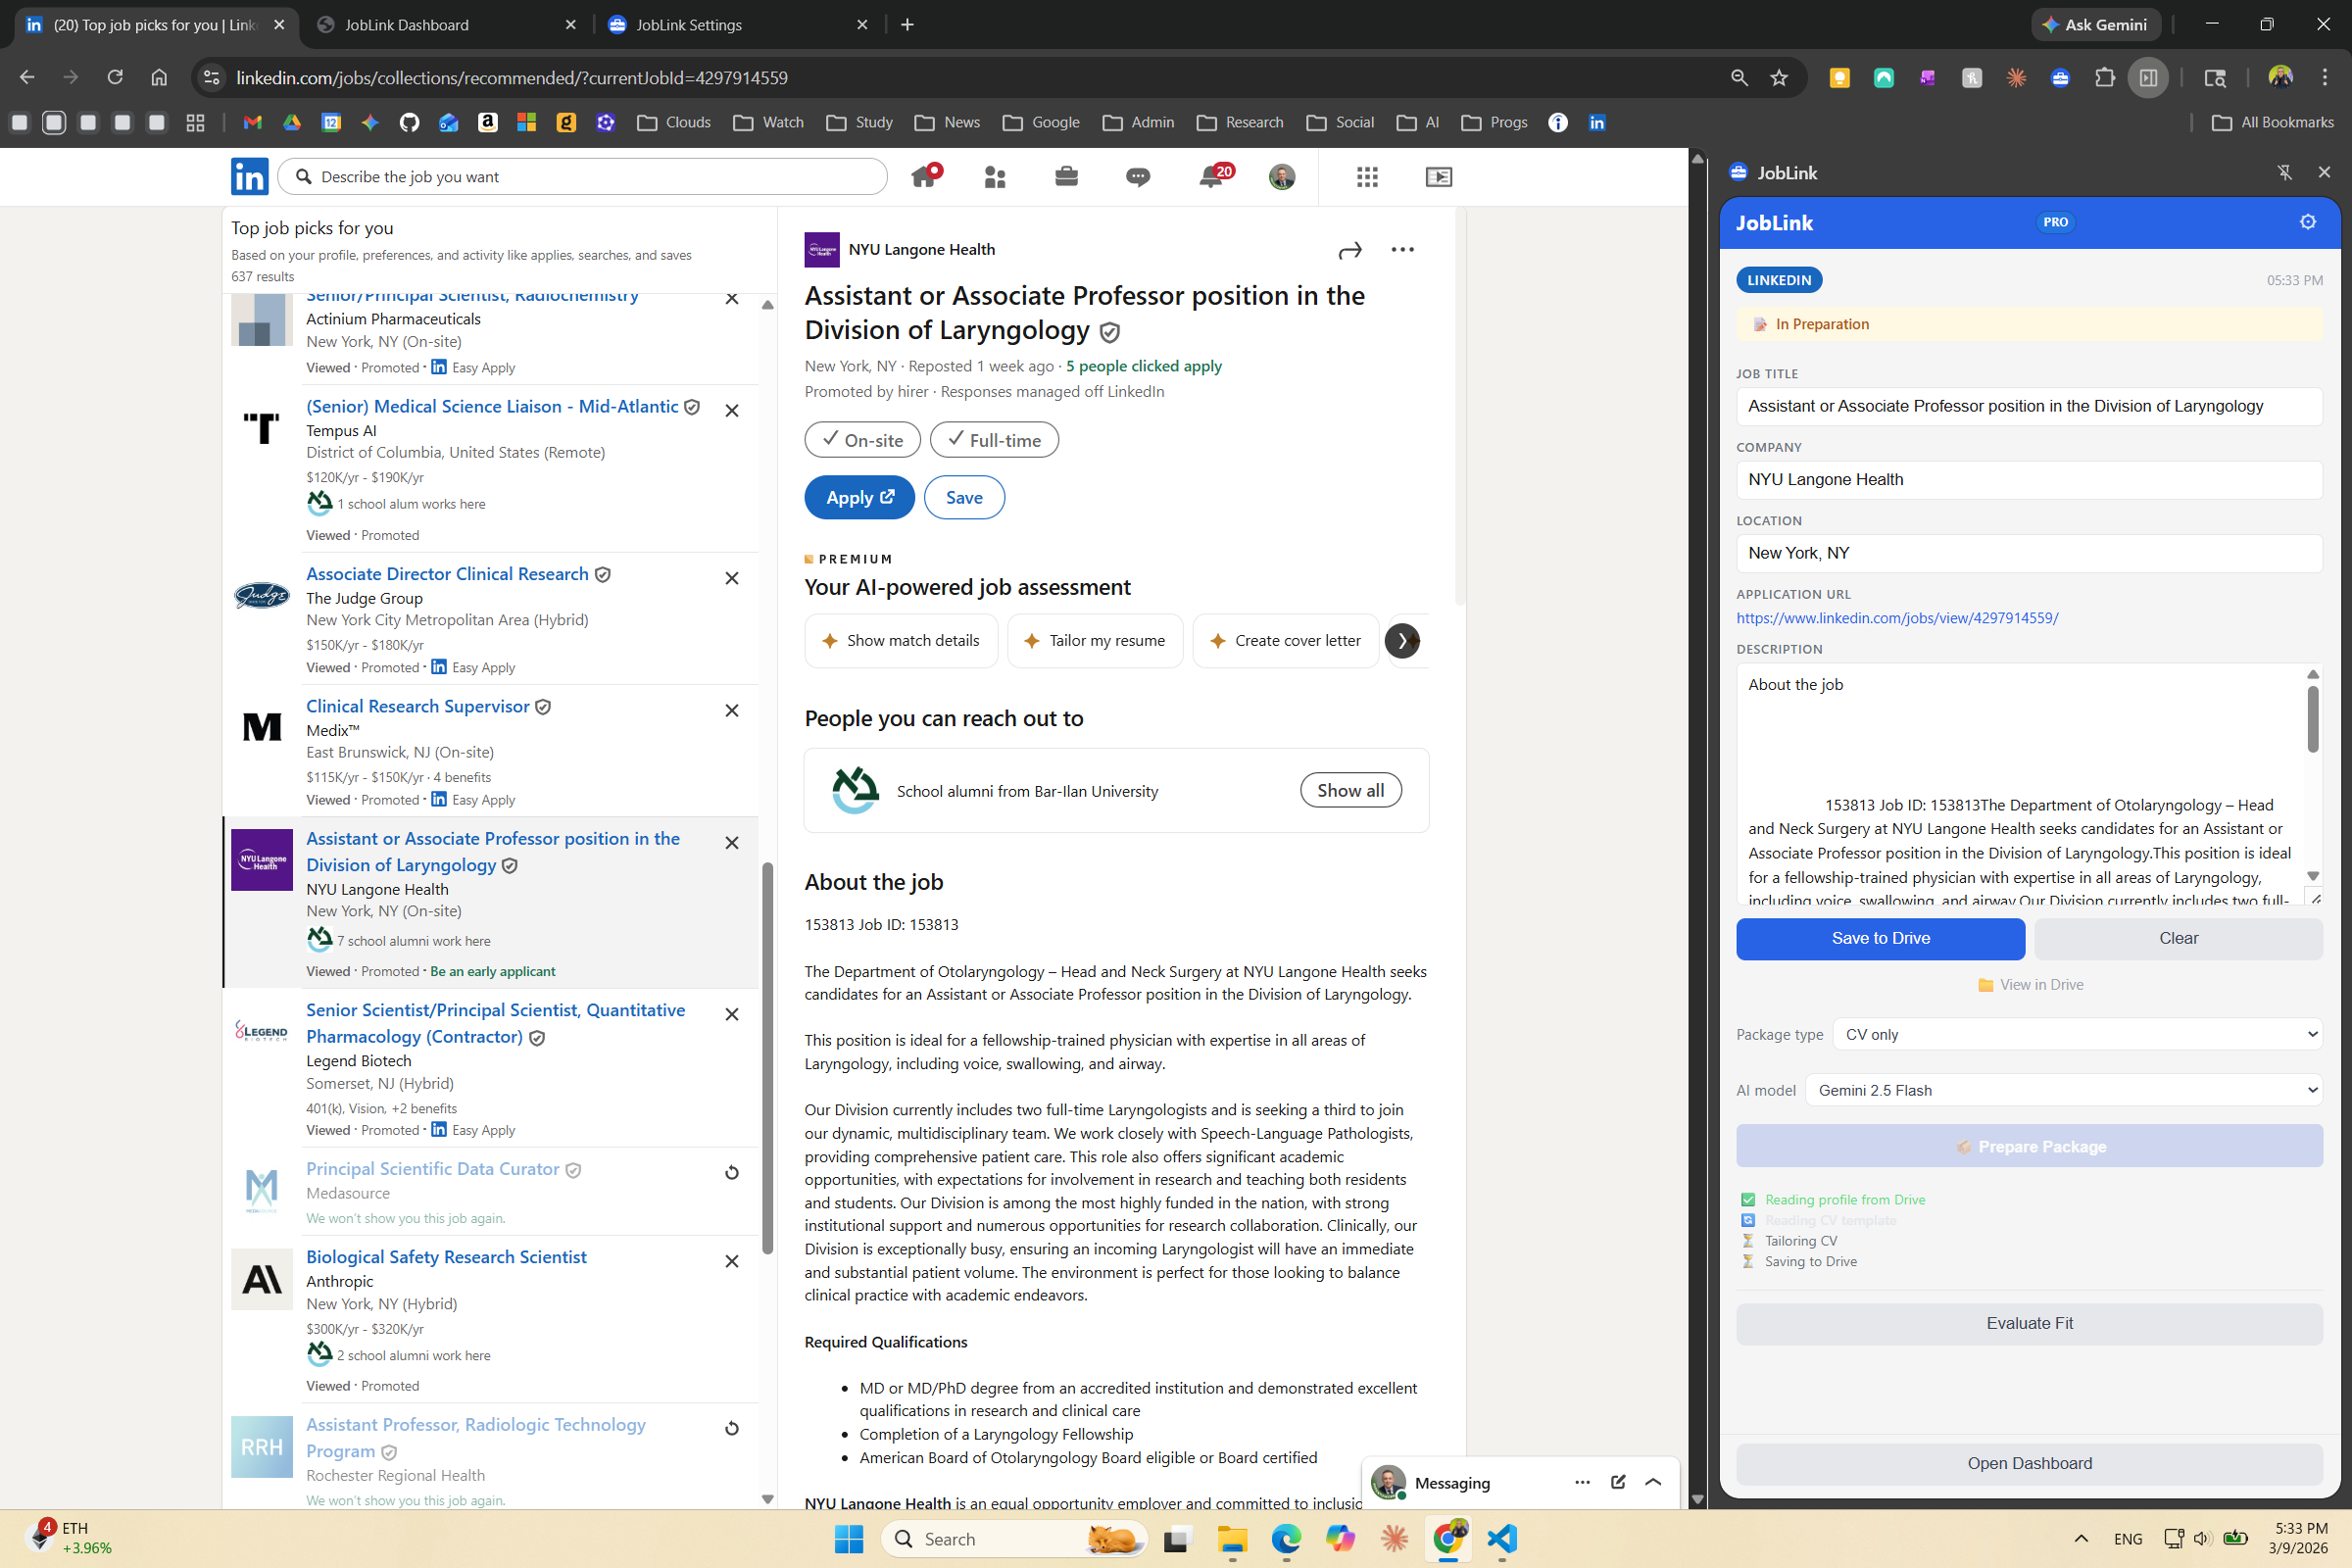Close the JobLink side panel
Image resolution: width=2352 pixels, height=1568 pixels.
2324,173
